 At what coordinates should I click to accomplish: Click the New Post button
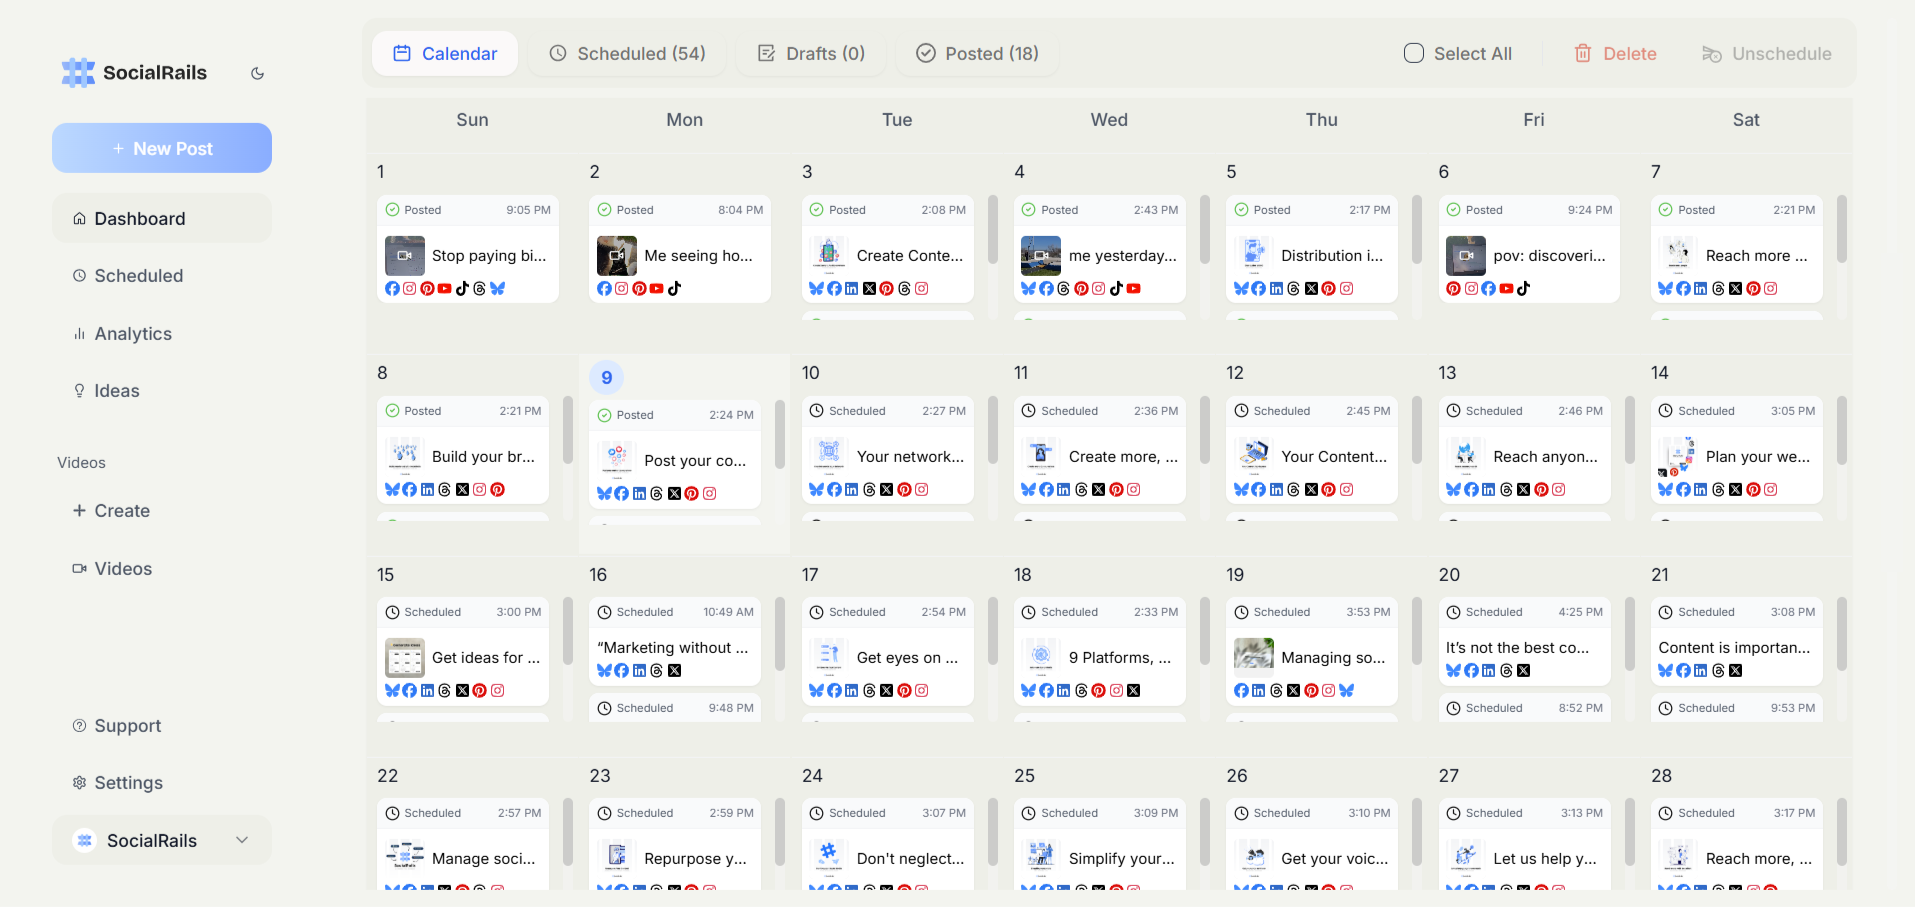(161, 147)
